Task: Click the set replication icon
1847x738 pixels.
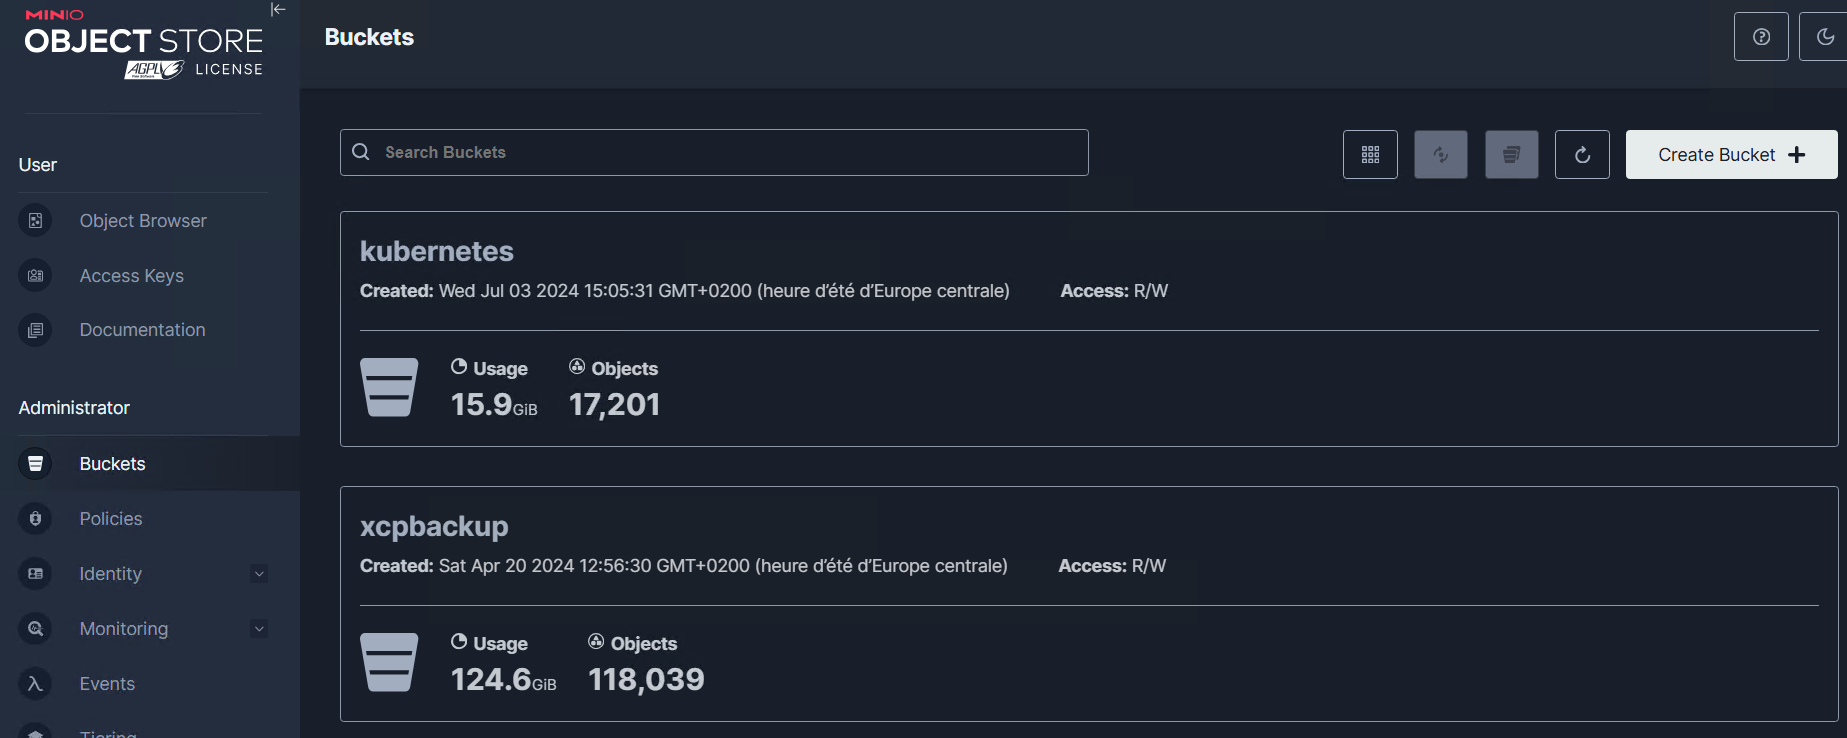Action: click(x=1441, y=155)
